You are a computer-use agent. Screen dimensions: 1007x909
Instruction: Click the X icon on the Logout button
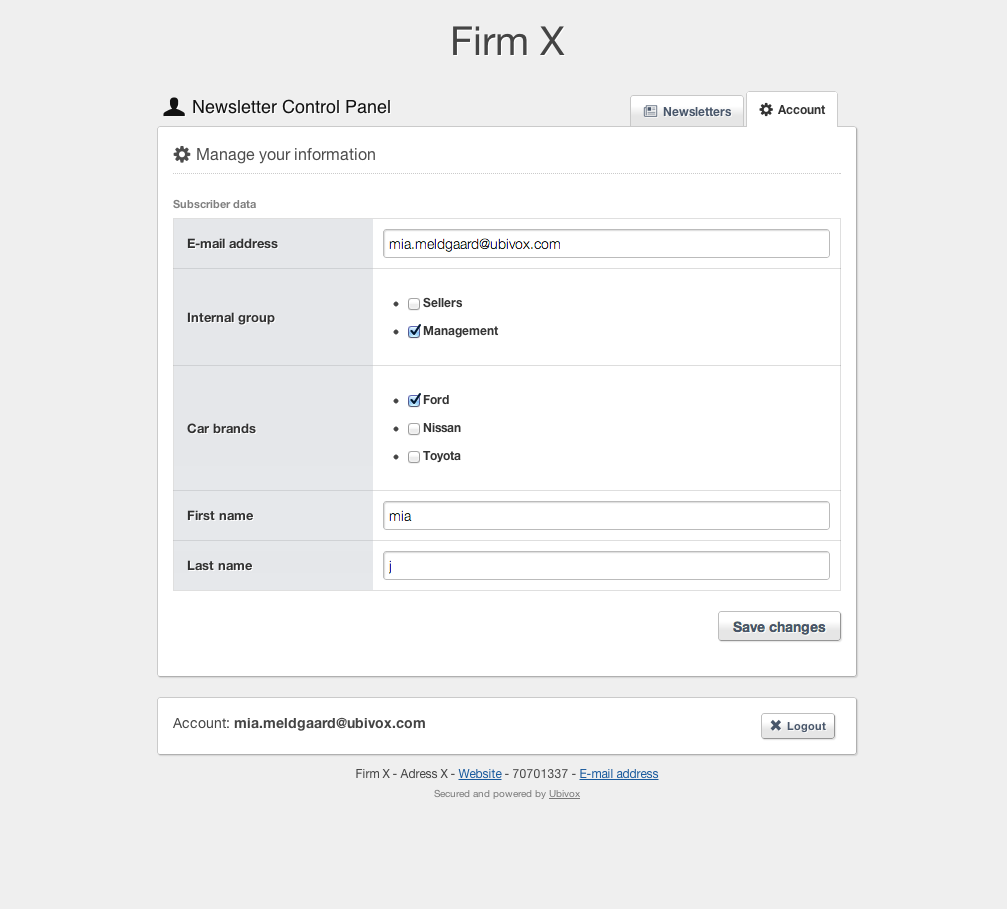pos(775,725)
